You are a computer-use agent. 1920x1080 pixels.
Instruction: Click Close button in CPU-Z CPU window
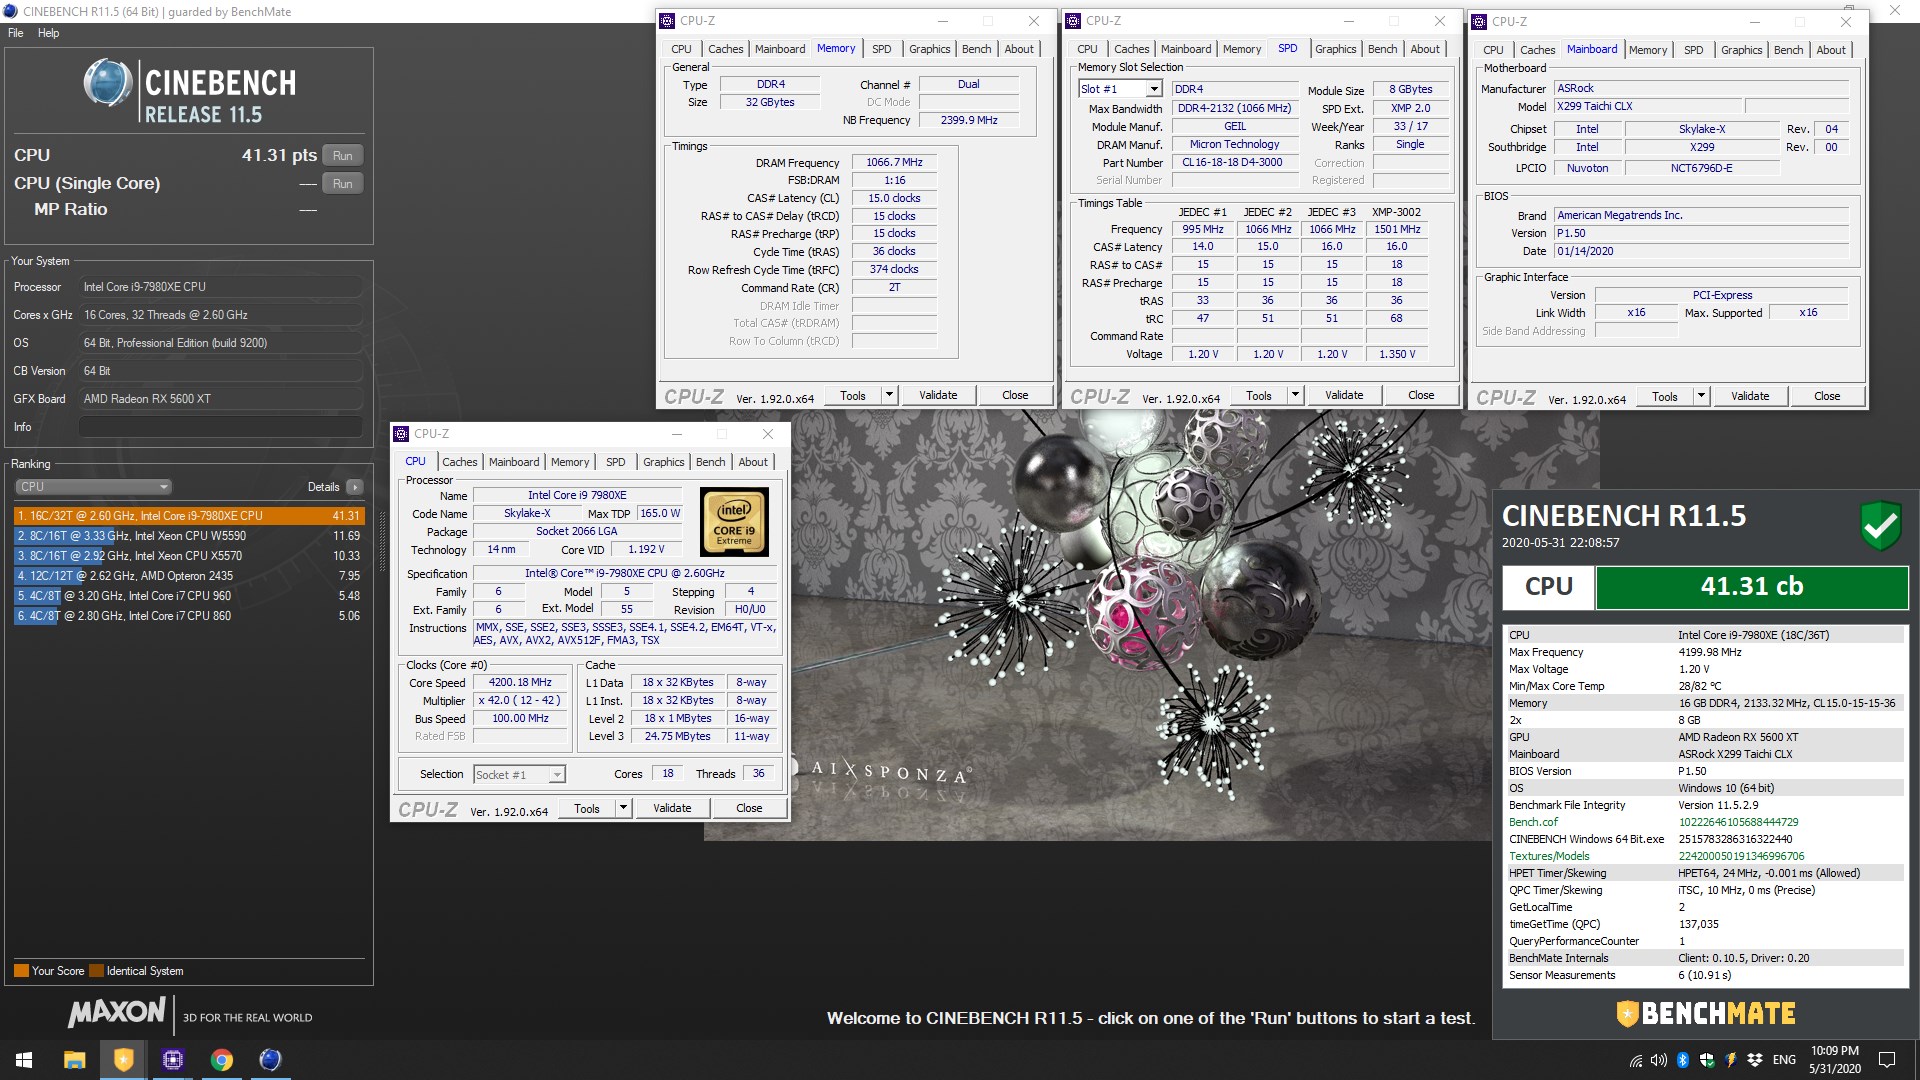pyautogui.click(x=749, y=809)
